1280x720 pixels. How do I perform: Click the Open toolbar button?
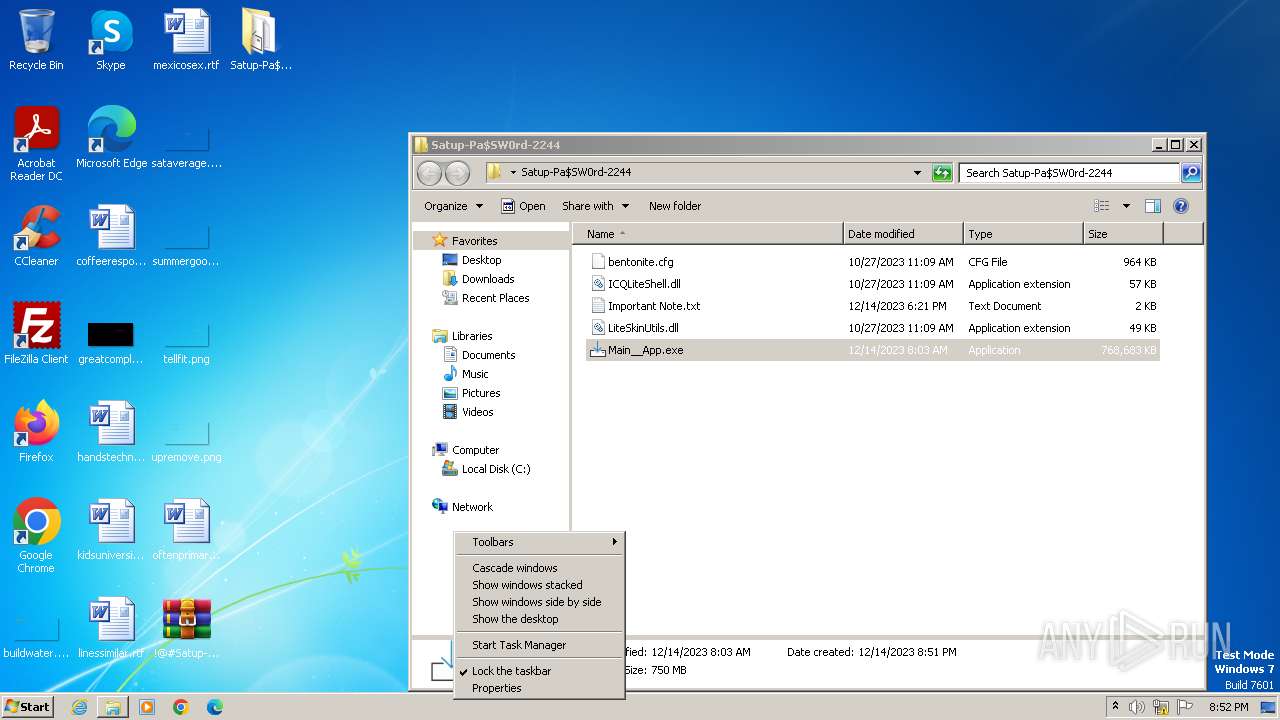[523, 206]
